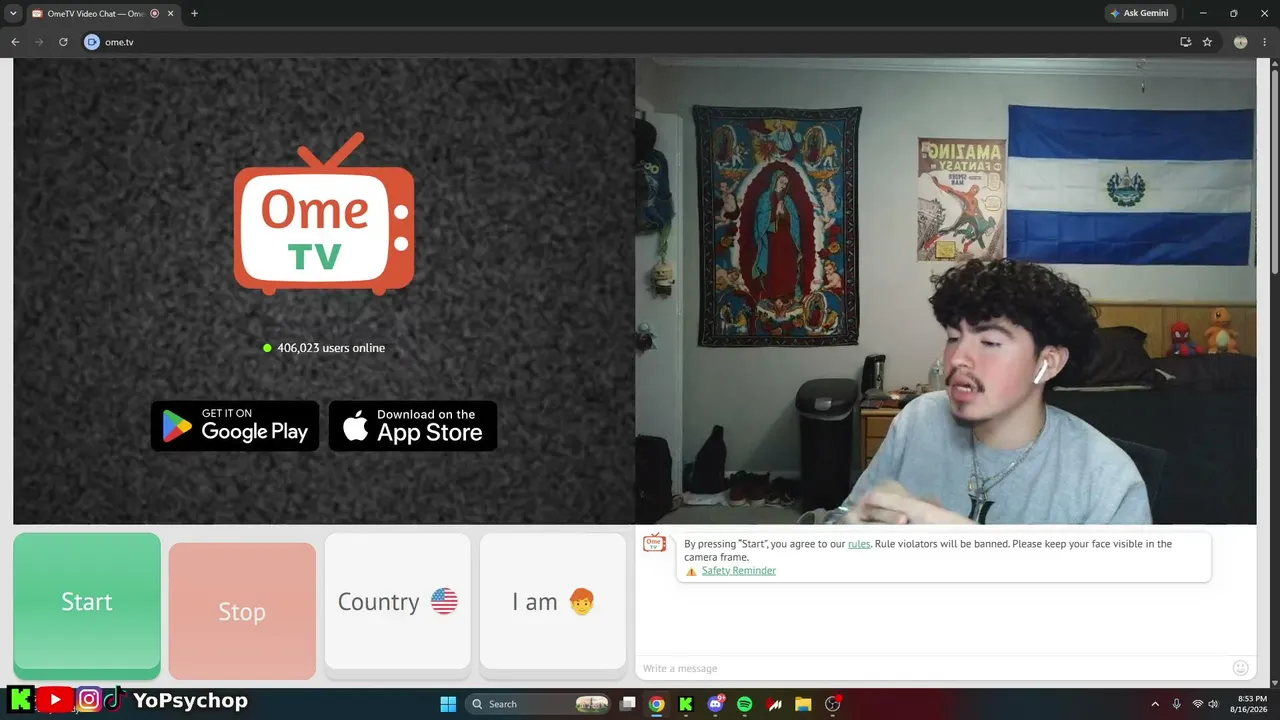
Task: Click the microphone icon in system tray
Action: click(x=1177, y=704)
